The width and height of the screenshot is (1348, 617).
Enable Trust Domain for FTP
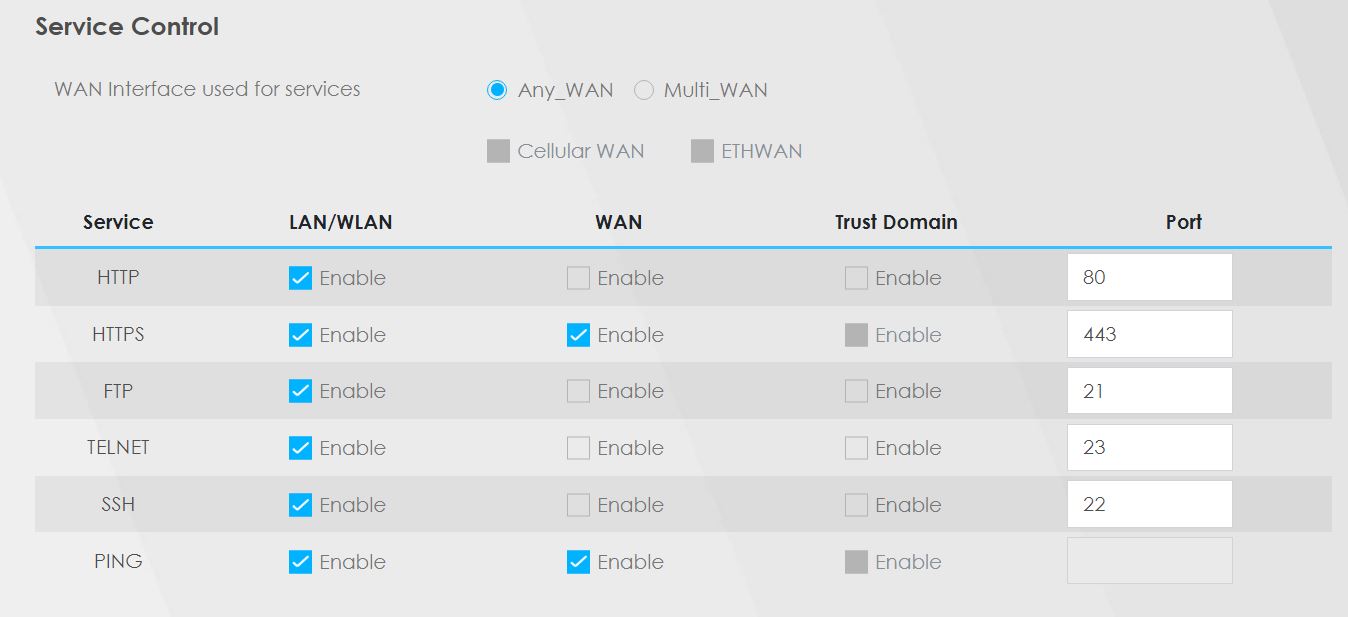click(856, 391)
